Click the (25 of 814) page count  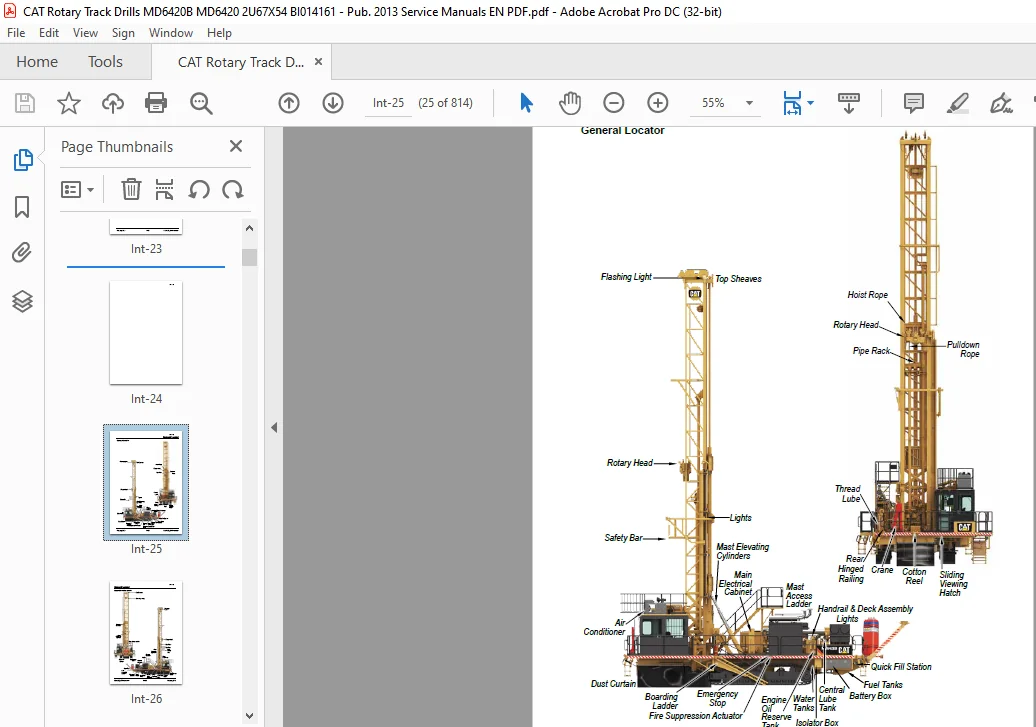445,103
